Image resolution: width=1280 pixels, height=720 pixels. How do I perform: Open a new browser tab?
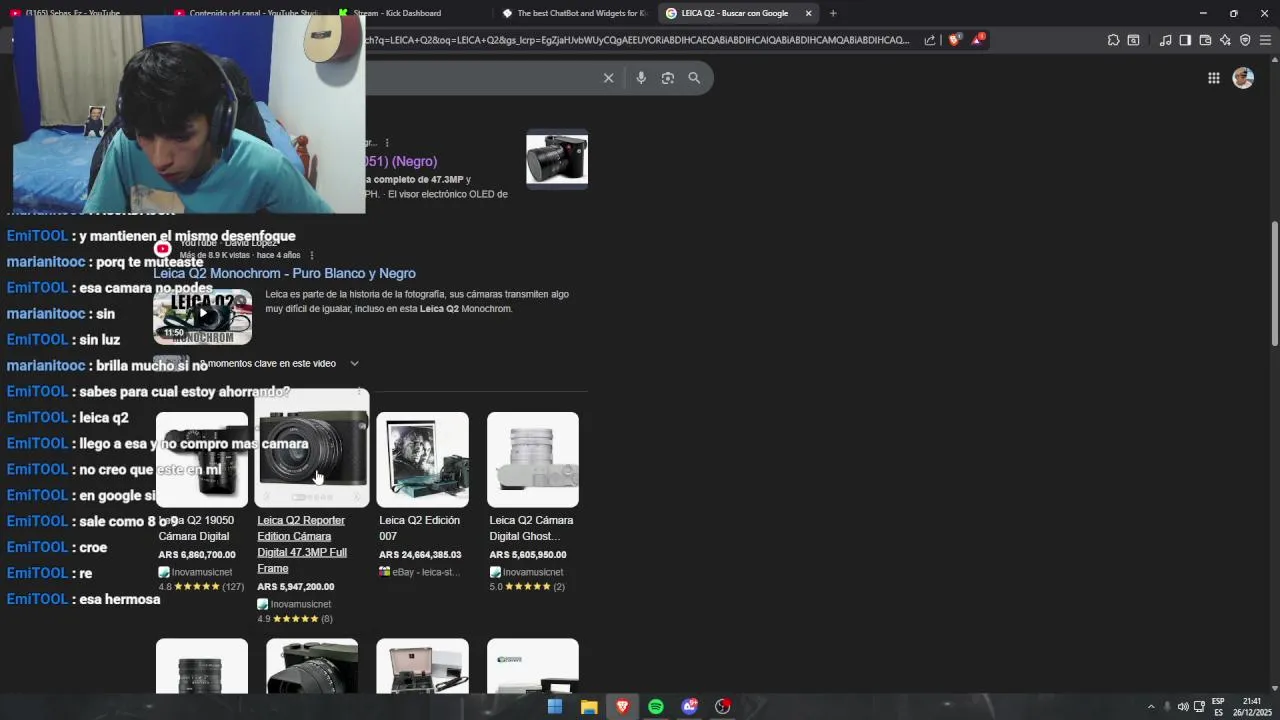833,13
